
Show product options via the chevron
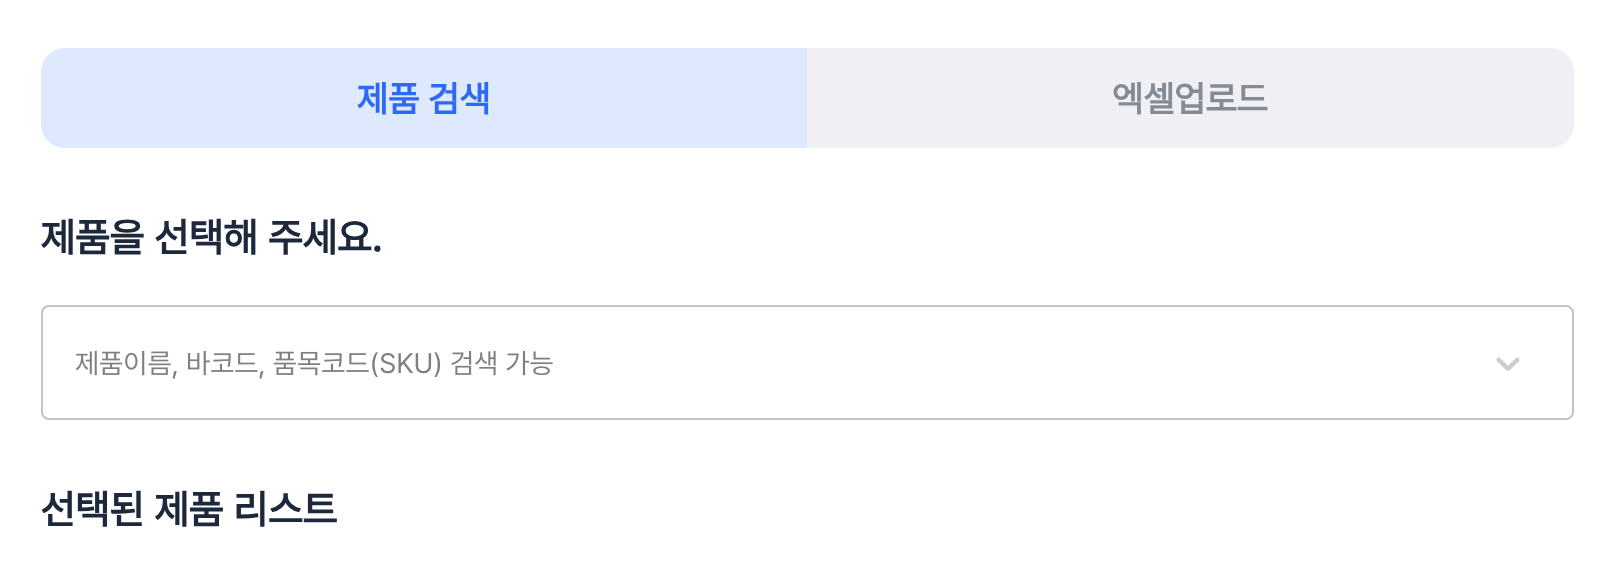1507,363
